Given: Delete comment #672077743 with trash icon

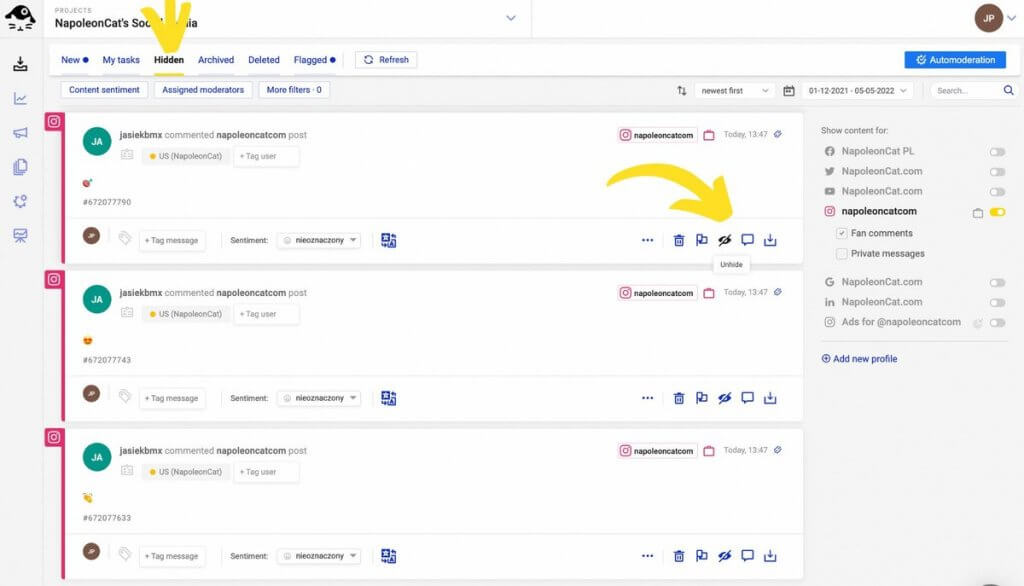Looking at the screenshot, I should [679, 399].
